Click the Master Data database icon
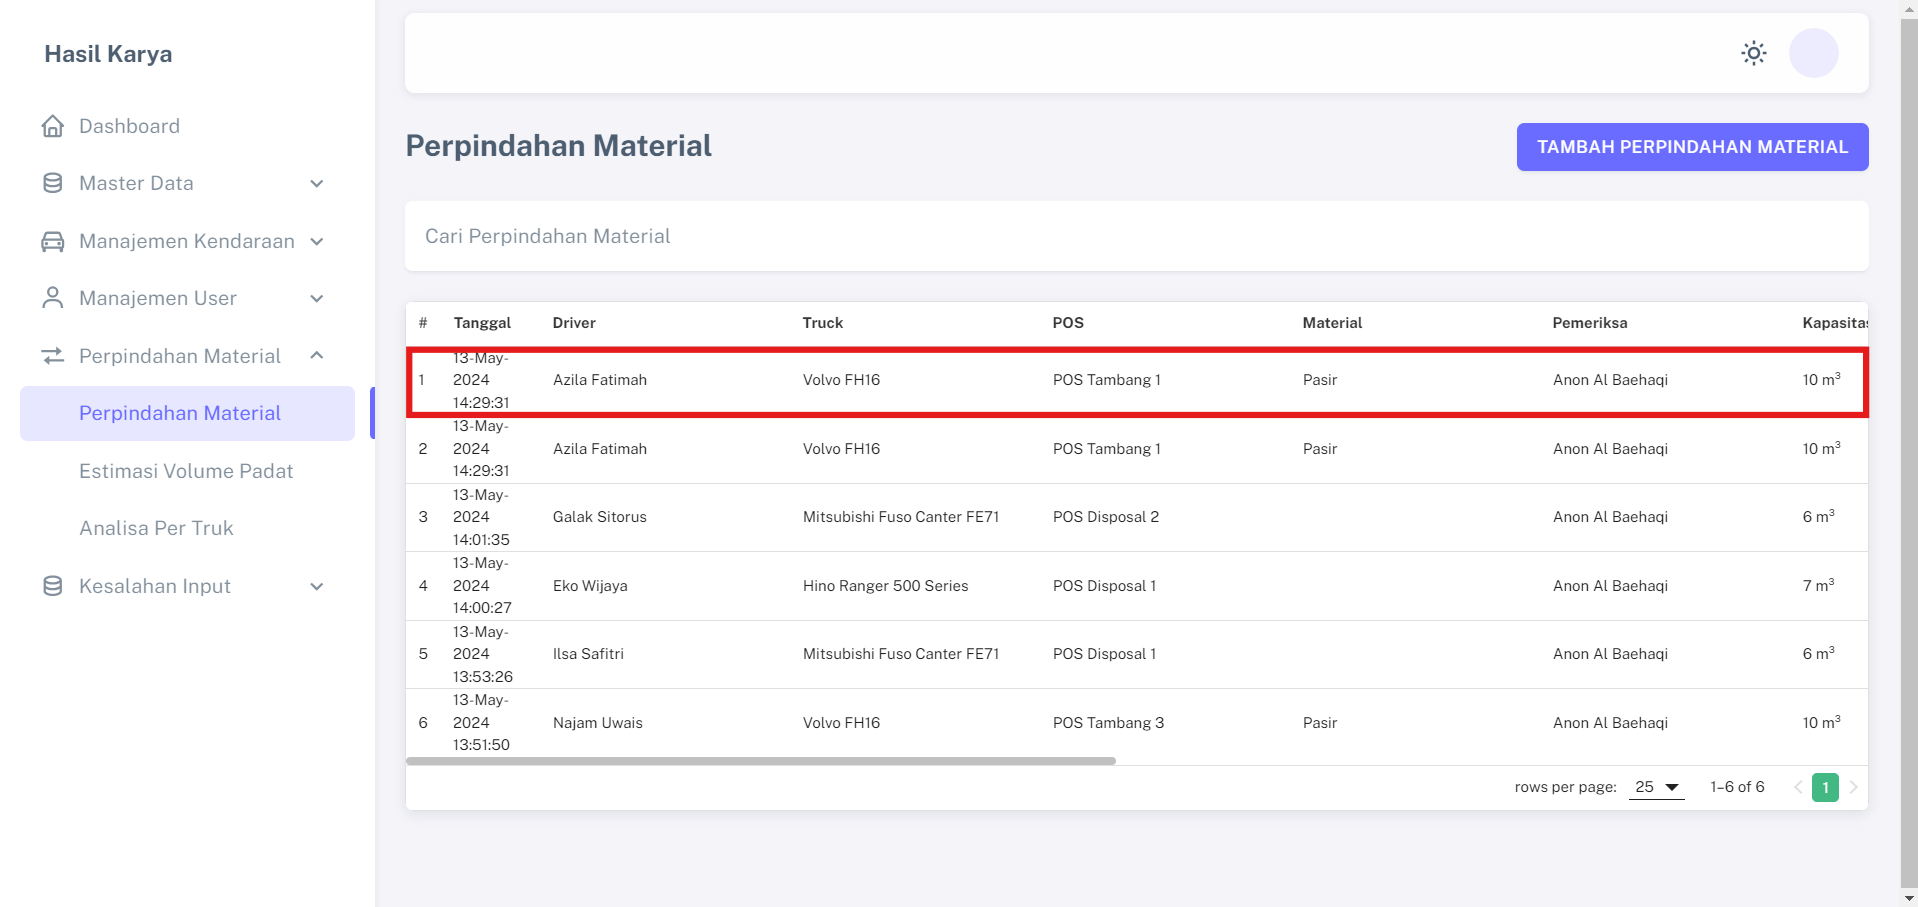The width and height of the screenshot is (1918, 907). 53,183
